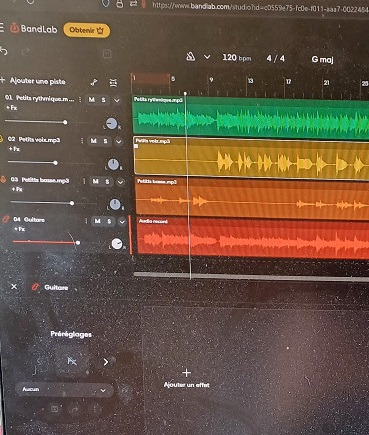Add Fx to track 01 Petits rythmique
Screen dimensions: 369x435
point(12,108)
